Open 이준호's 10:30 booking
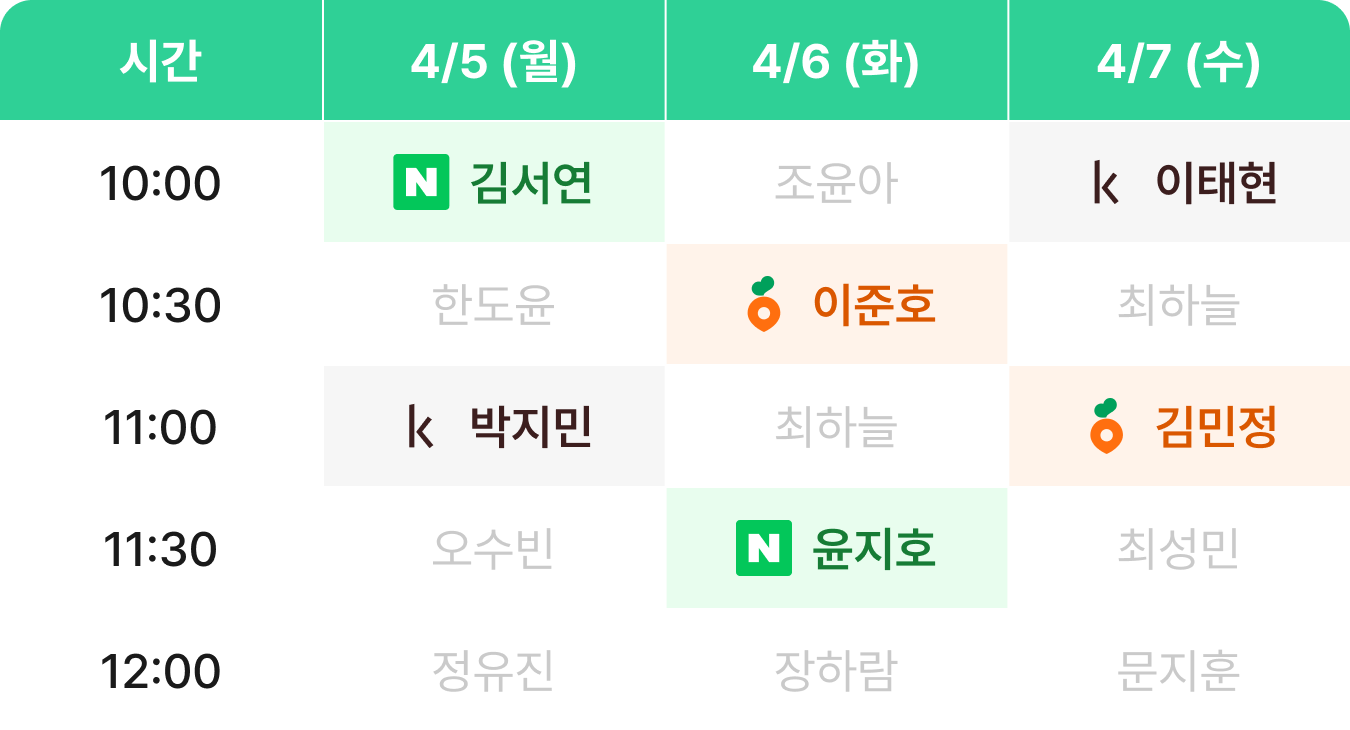1350x730 pixels. tap(874, 305)
